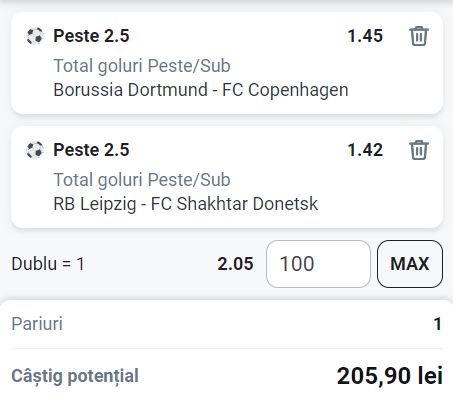Click the Pariuri row
Viewport: 453px width, 399px height.
click(x=227, y=324)
